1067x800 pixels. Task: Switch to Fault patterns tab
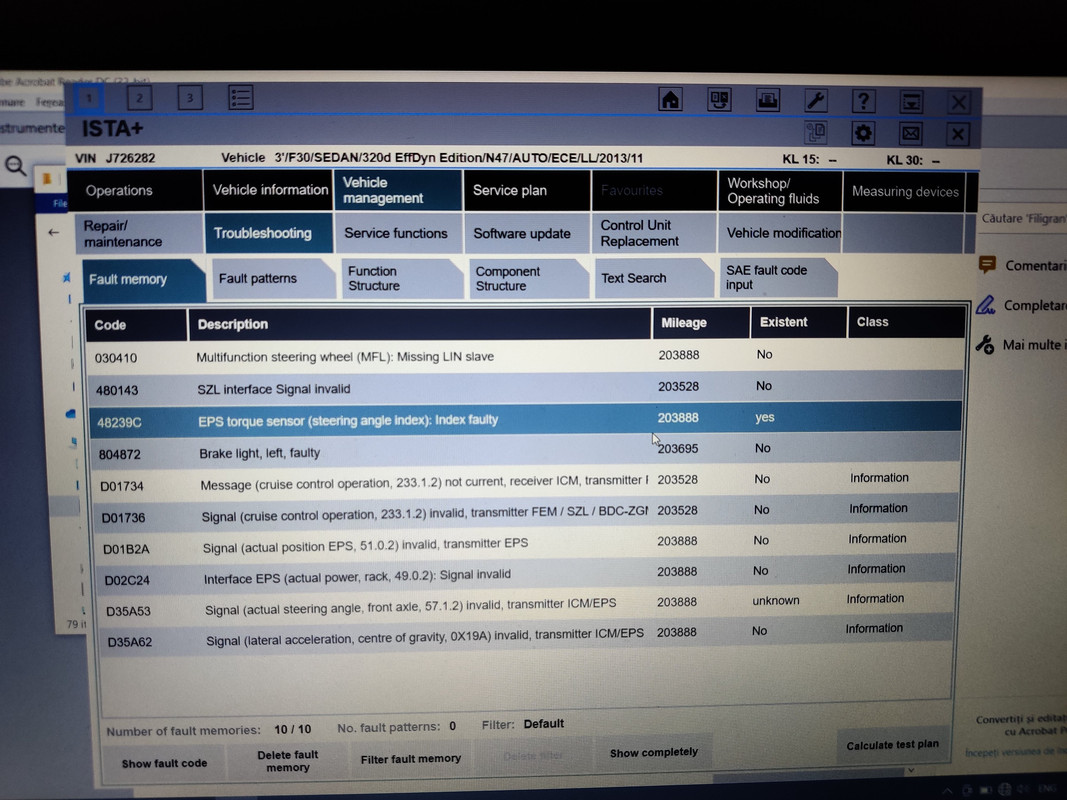(272, 279)
